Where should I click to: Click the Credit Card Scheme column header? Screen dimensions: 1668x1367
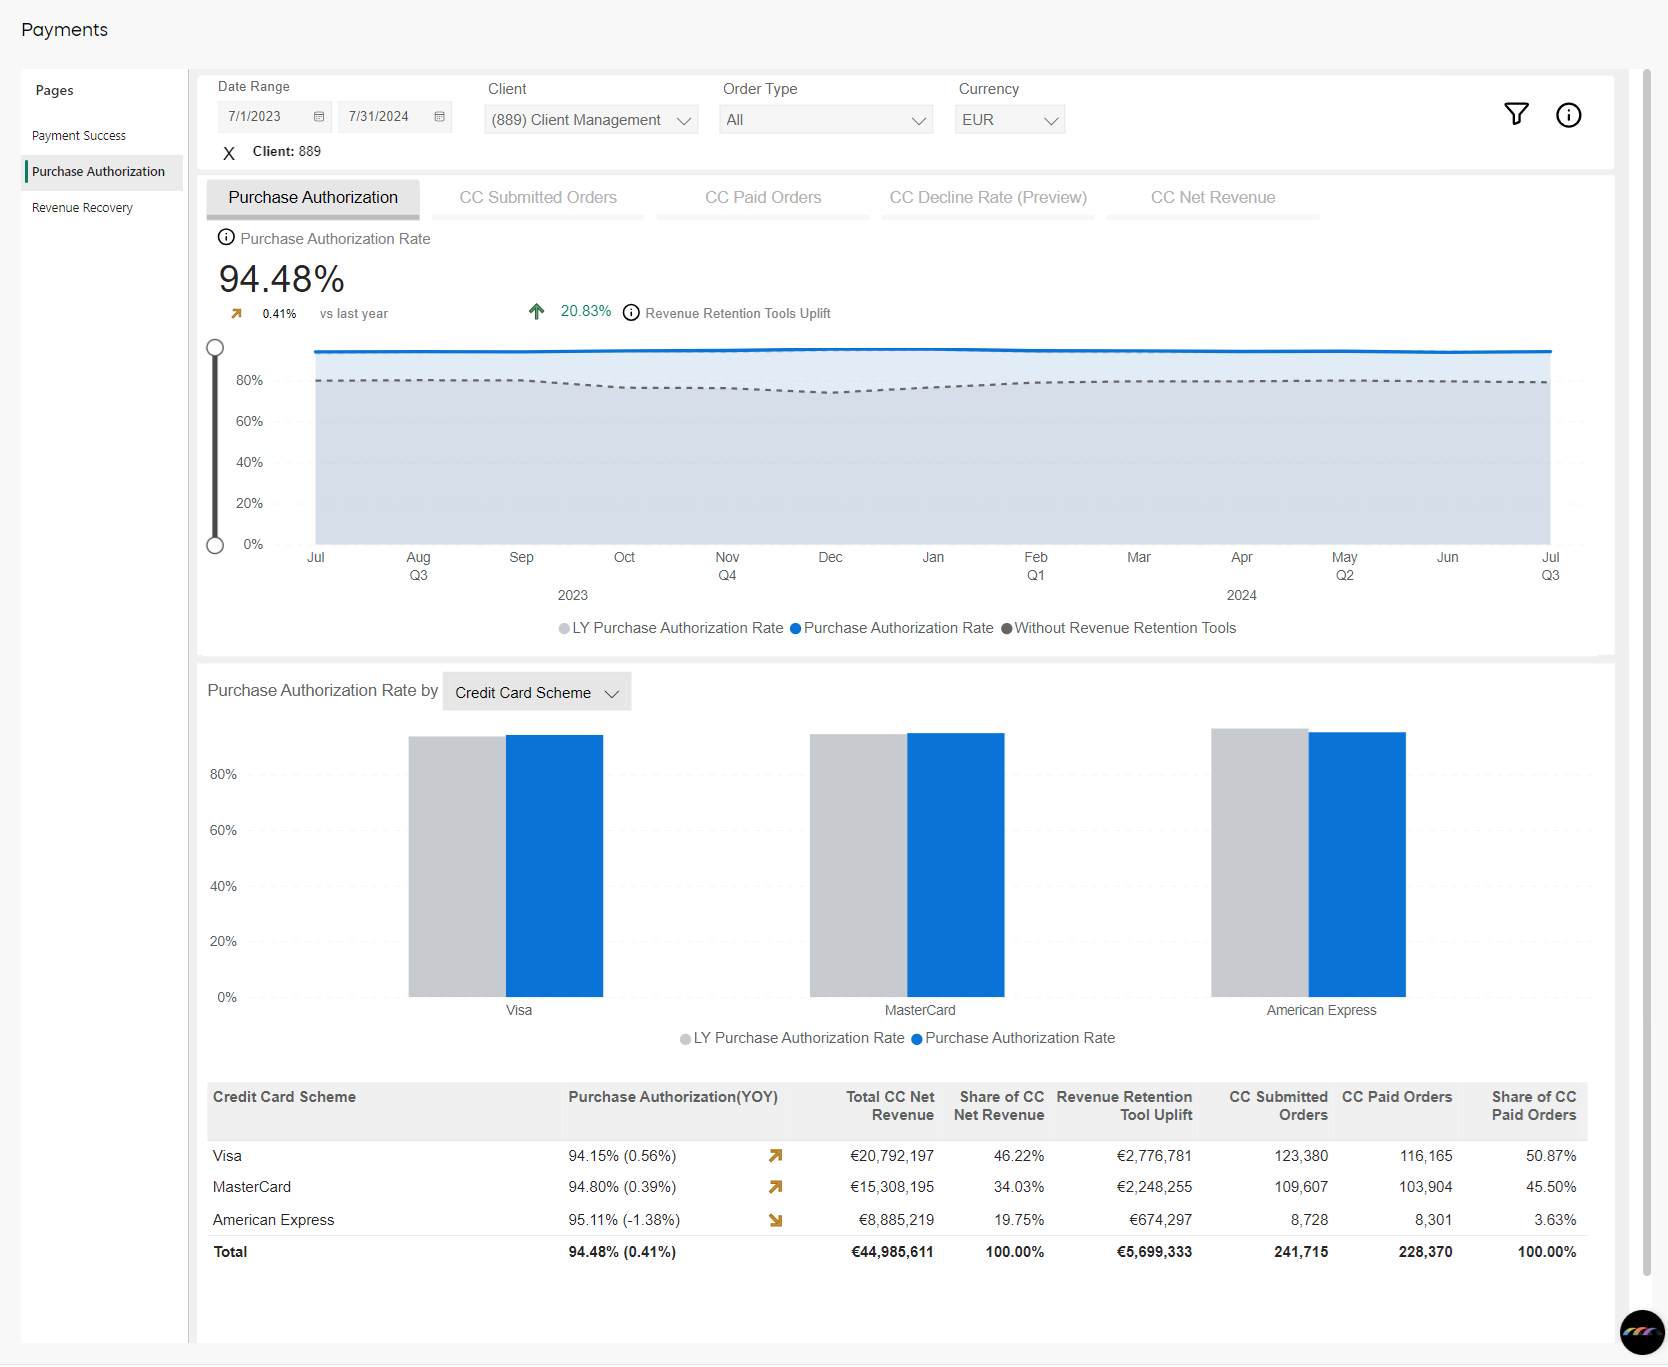tap(284, 1097)
